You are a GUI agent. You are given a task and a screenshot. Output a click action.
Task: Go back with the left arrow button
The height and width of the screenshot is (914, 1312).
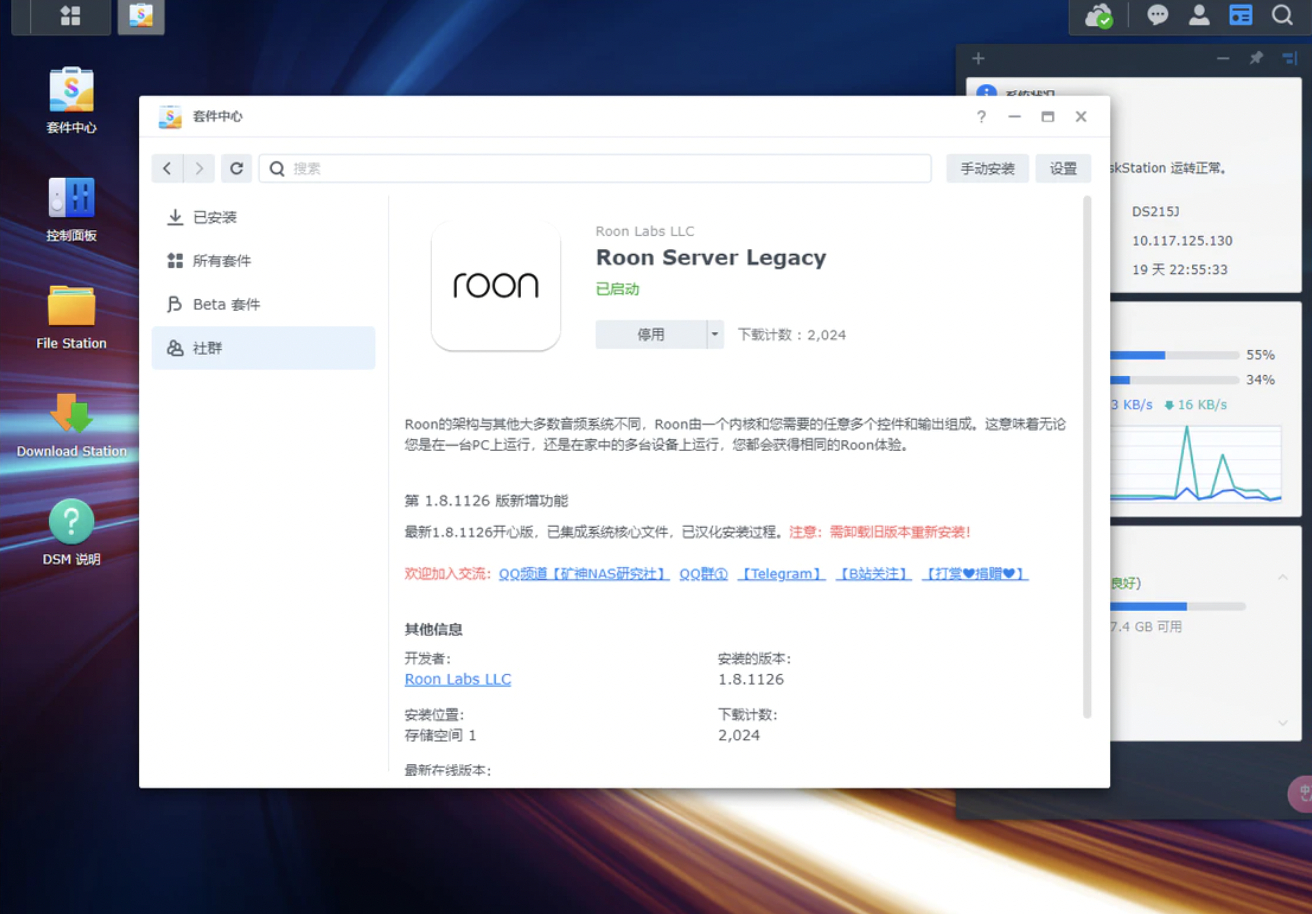pos(167,169)
